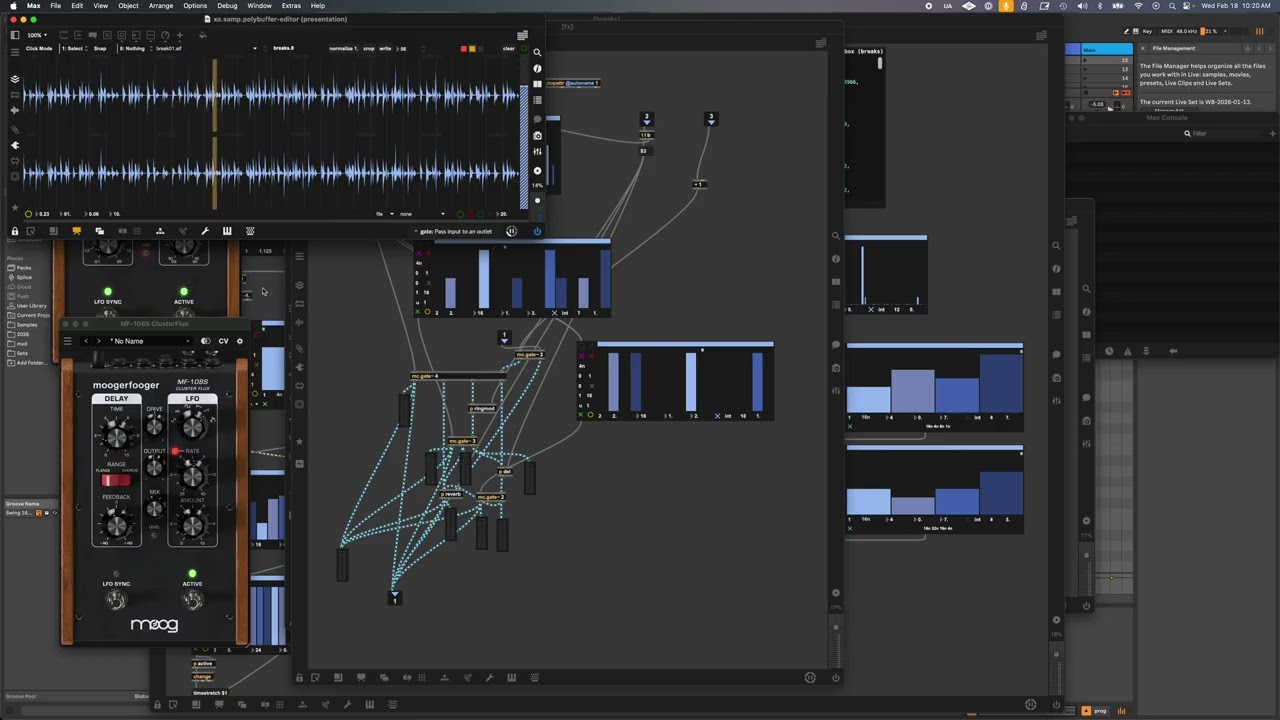Open the Extras menu
The height and width of the screenshot is (720, 1280).
291,6
